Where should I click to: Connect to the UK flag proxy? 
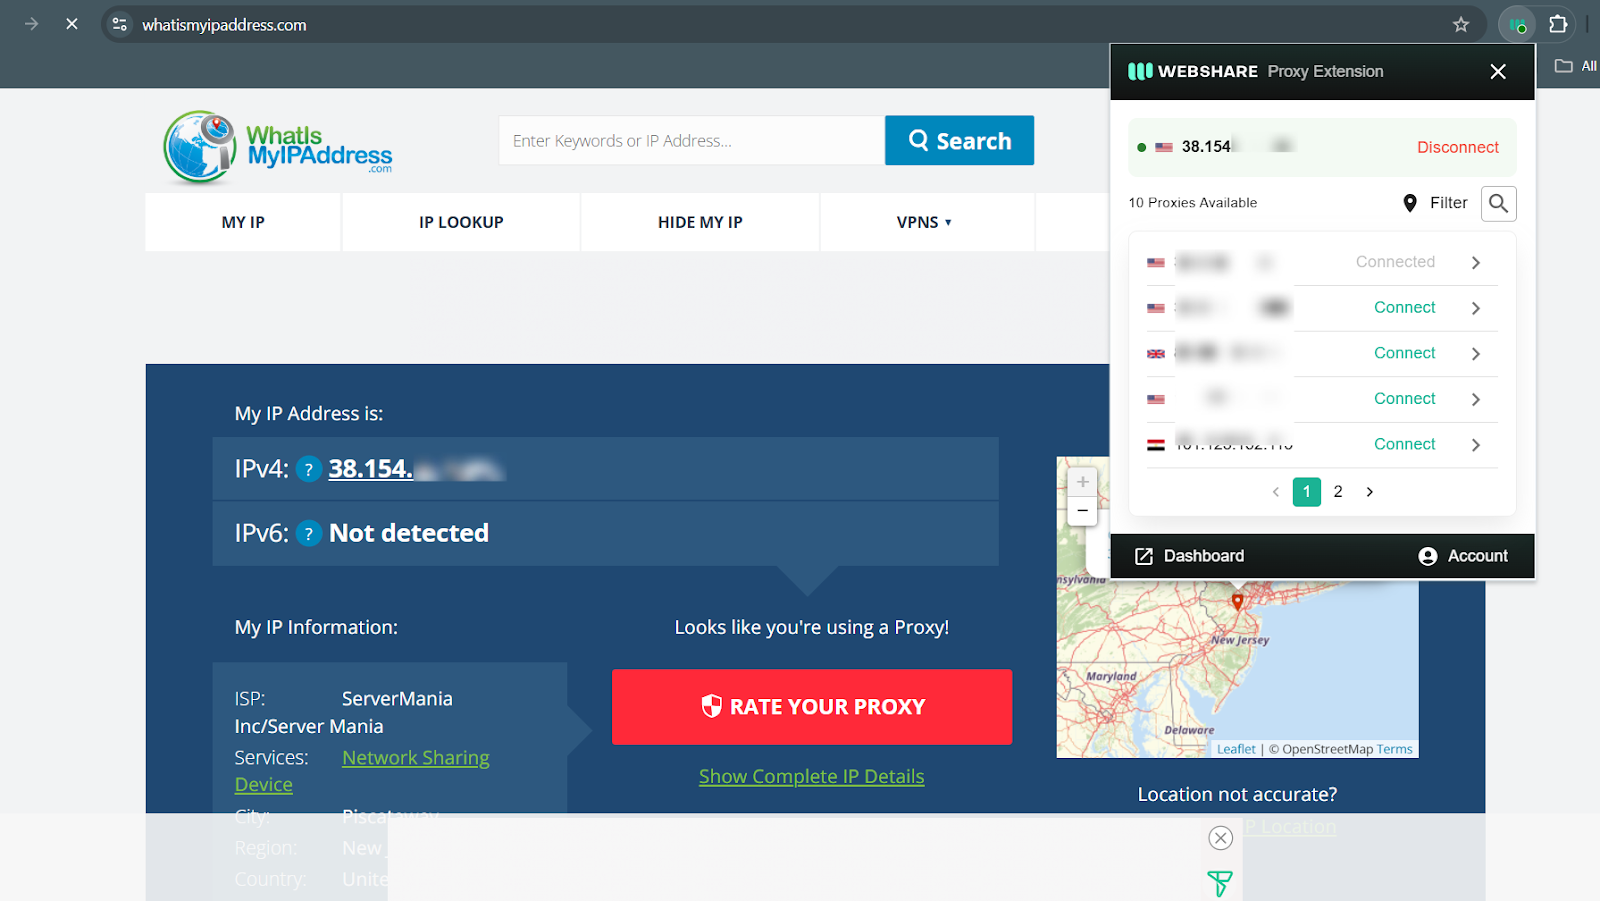pos(1404,353)
